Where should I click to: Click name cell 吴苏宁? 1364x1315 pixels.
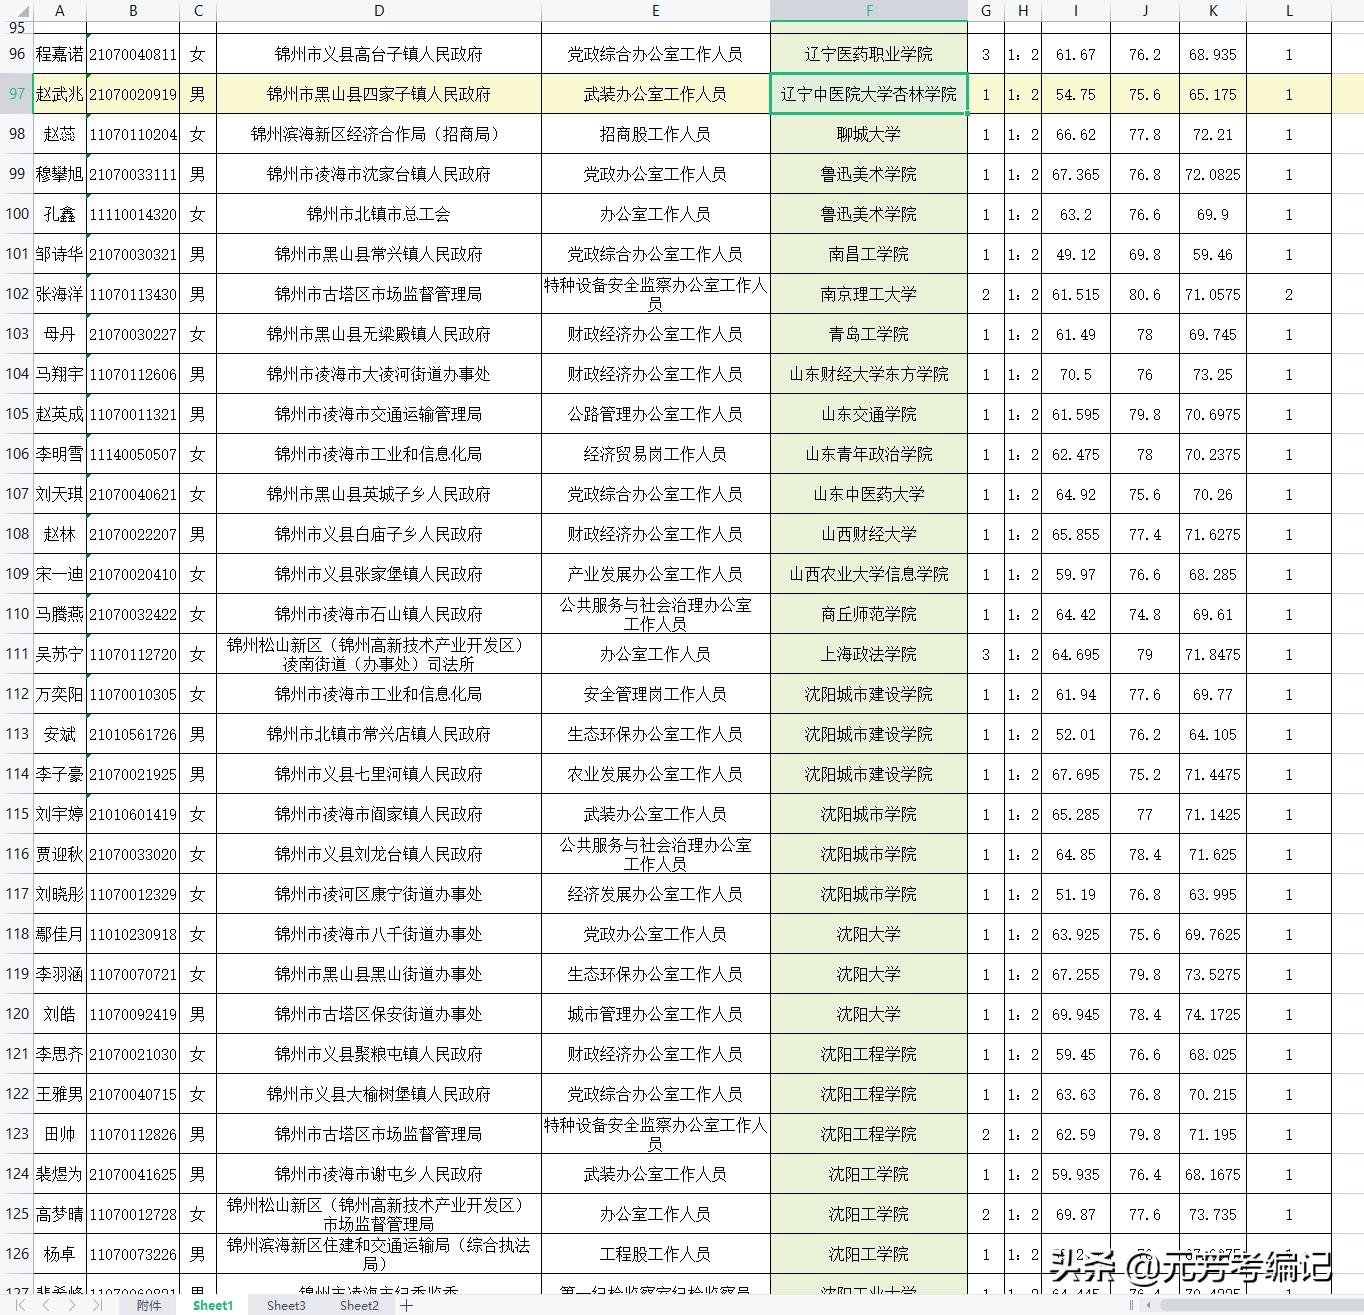coord(60,654)
